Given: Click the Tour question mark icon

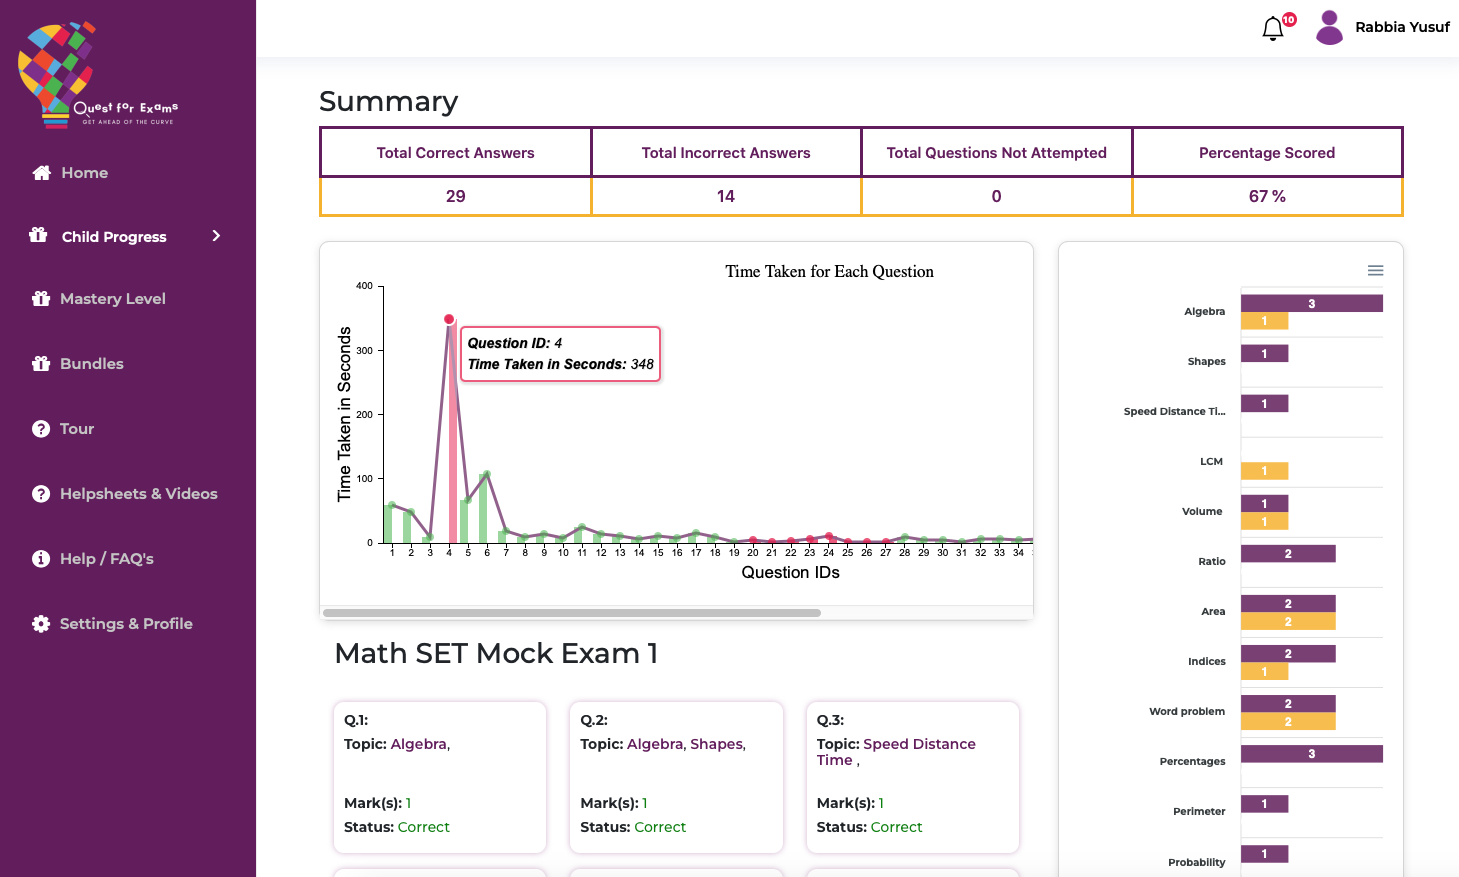Looking at the screenshot, I should point(41,429).
